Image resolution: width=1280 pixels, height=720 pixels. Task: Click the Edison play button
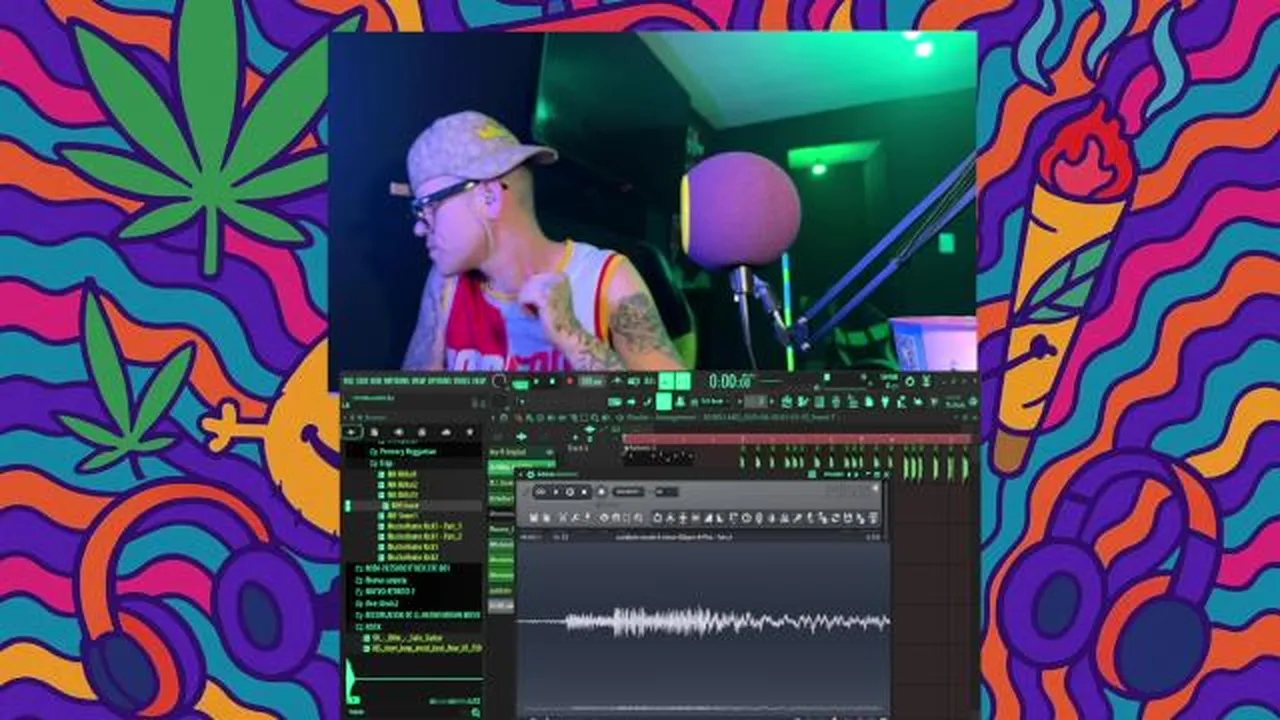point(556,491)
